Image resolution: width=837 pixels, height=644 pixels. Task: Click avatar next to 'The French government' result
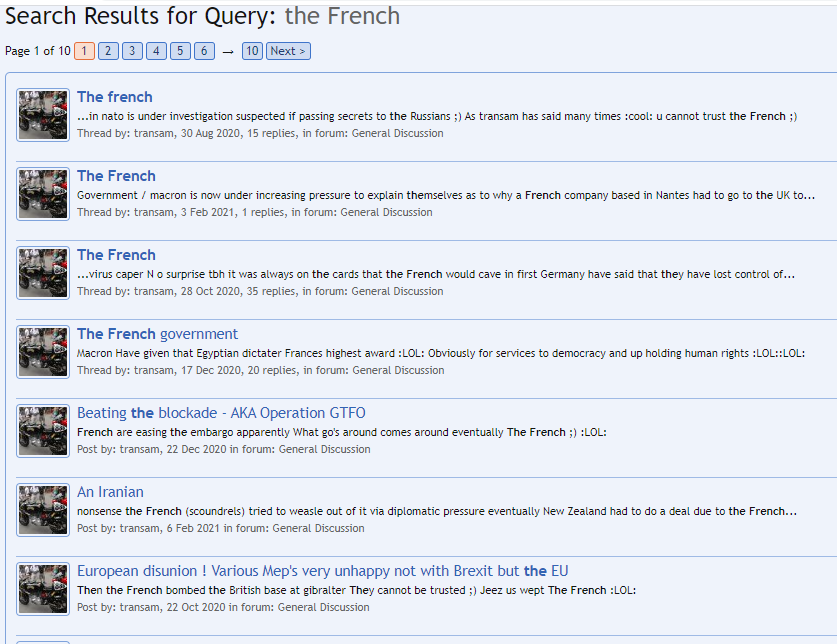point(43,352)
